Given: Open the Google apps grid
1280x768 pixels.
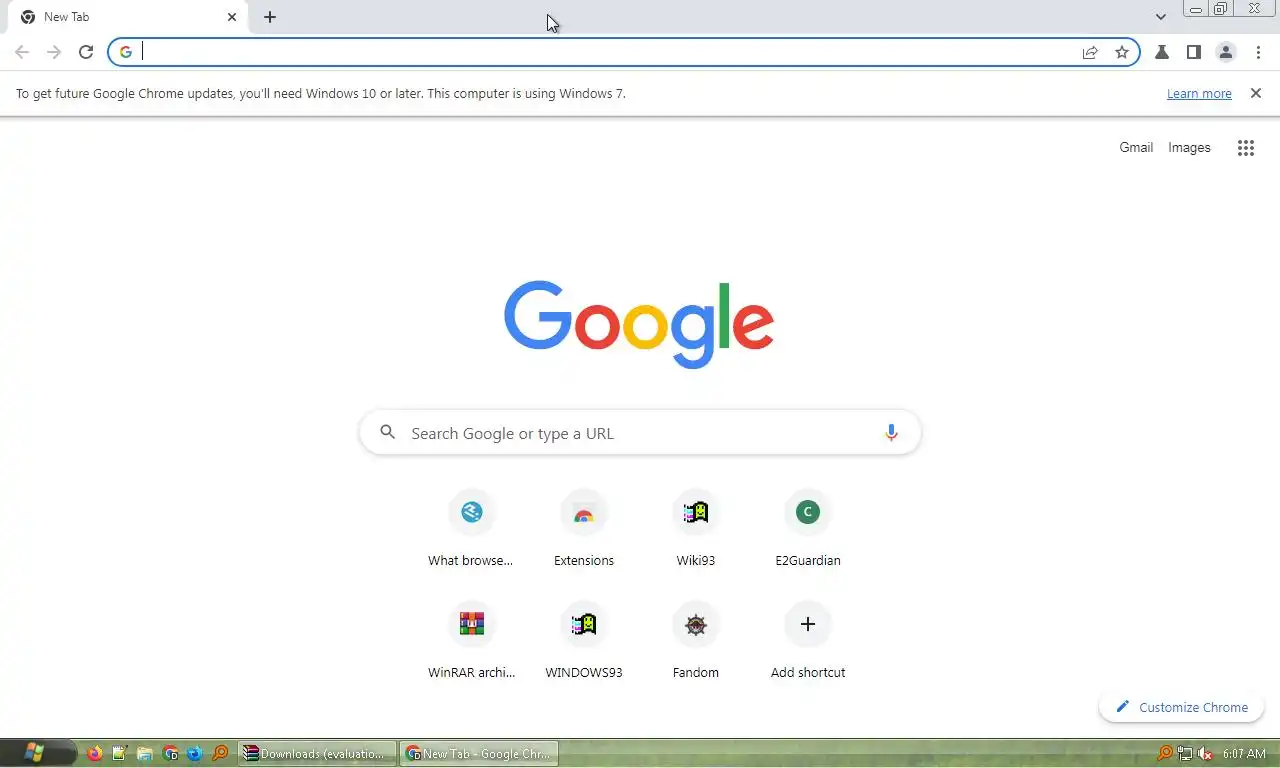Looking at the screenshot, I should (1245, 148).
